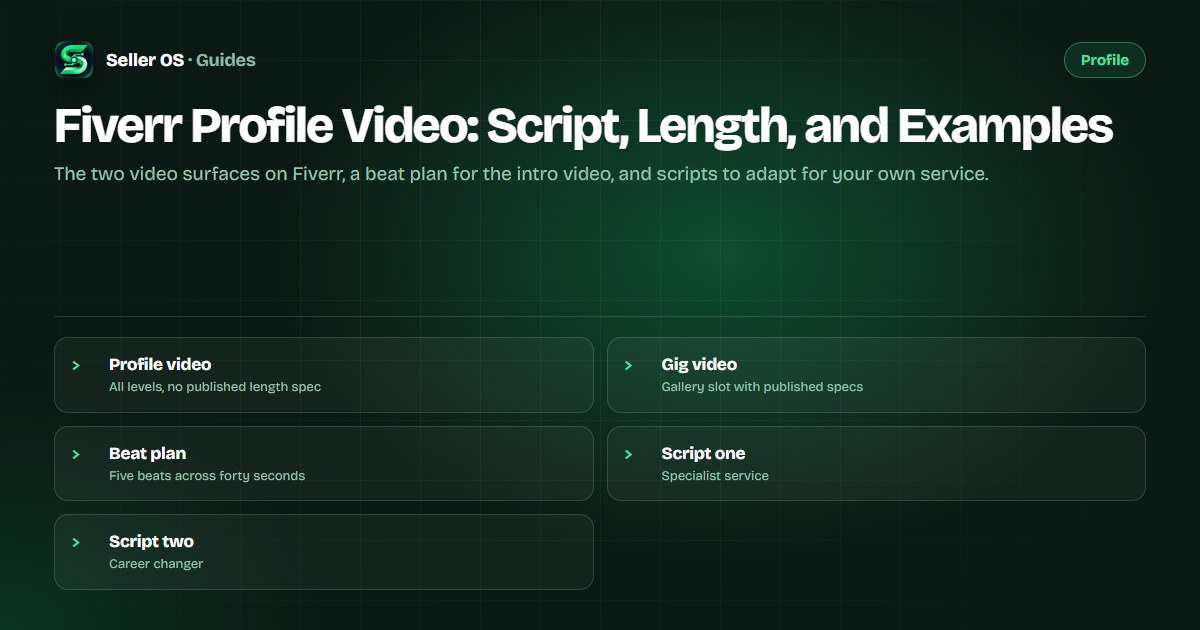Open the Profile video card
The image size is (1200, 630).
(x=324, y=375)
